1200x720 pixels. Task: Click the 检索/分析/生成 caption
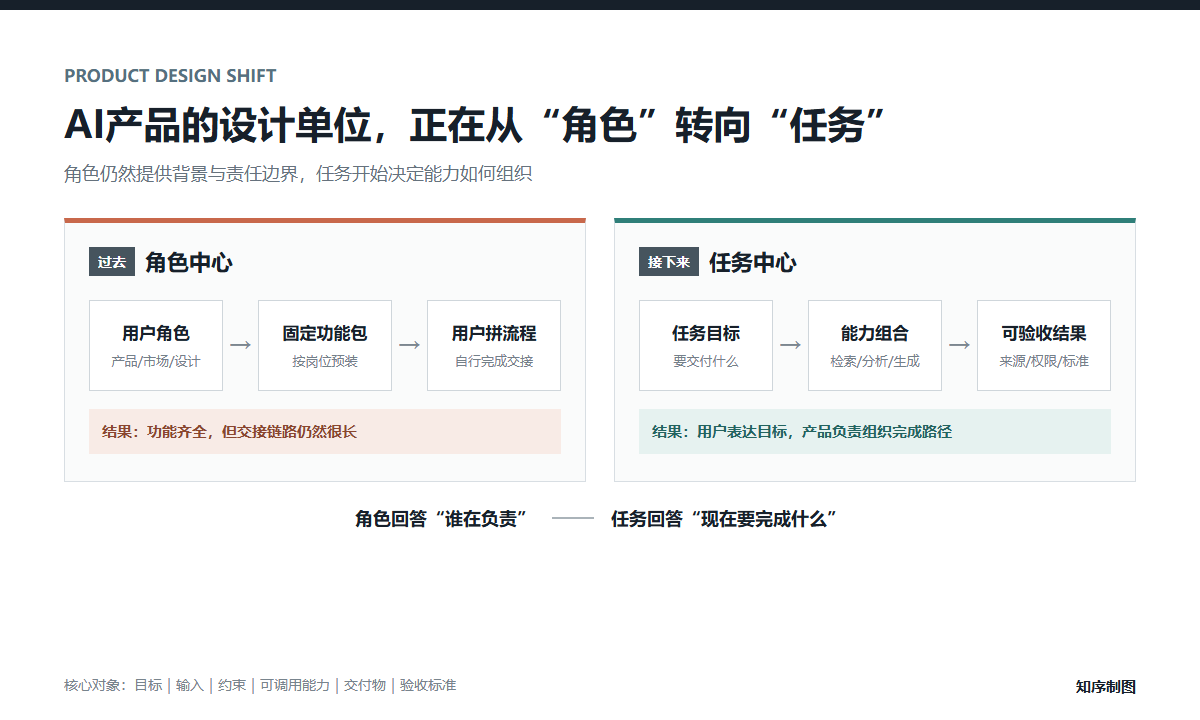pyautogui.click(x=875, y=361)
